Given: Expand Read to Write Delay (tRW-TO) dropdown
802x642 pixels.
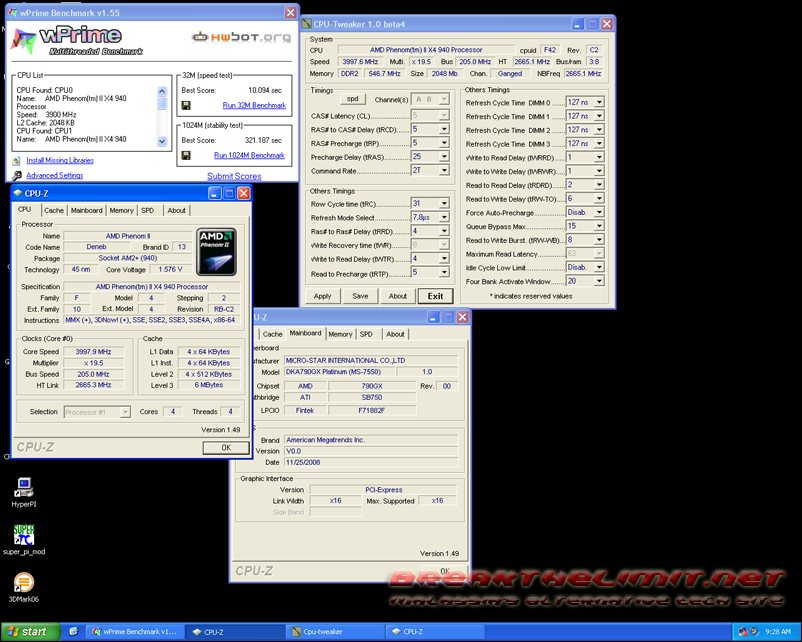Looking at the screenshot, I should (x=599, y=198).
